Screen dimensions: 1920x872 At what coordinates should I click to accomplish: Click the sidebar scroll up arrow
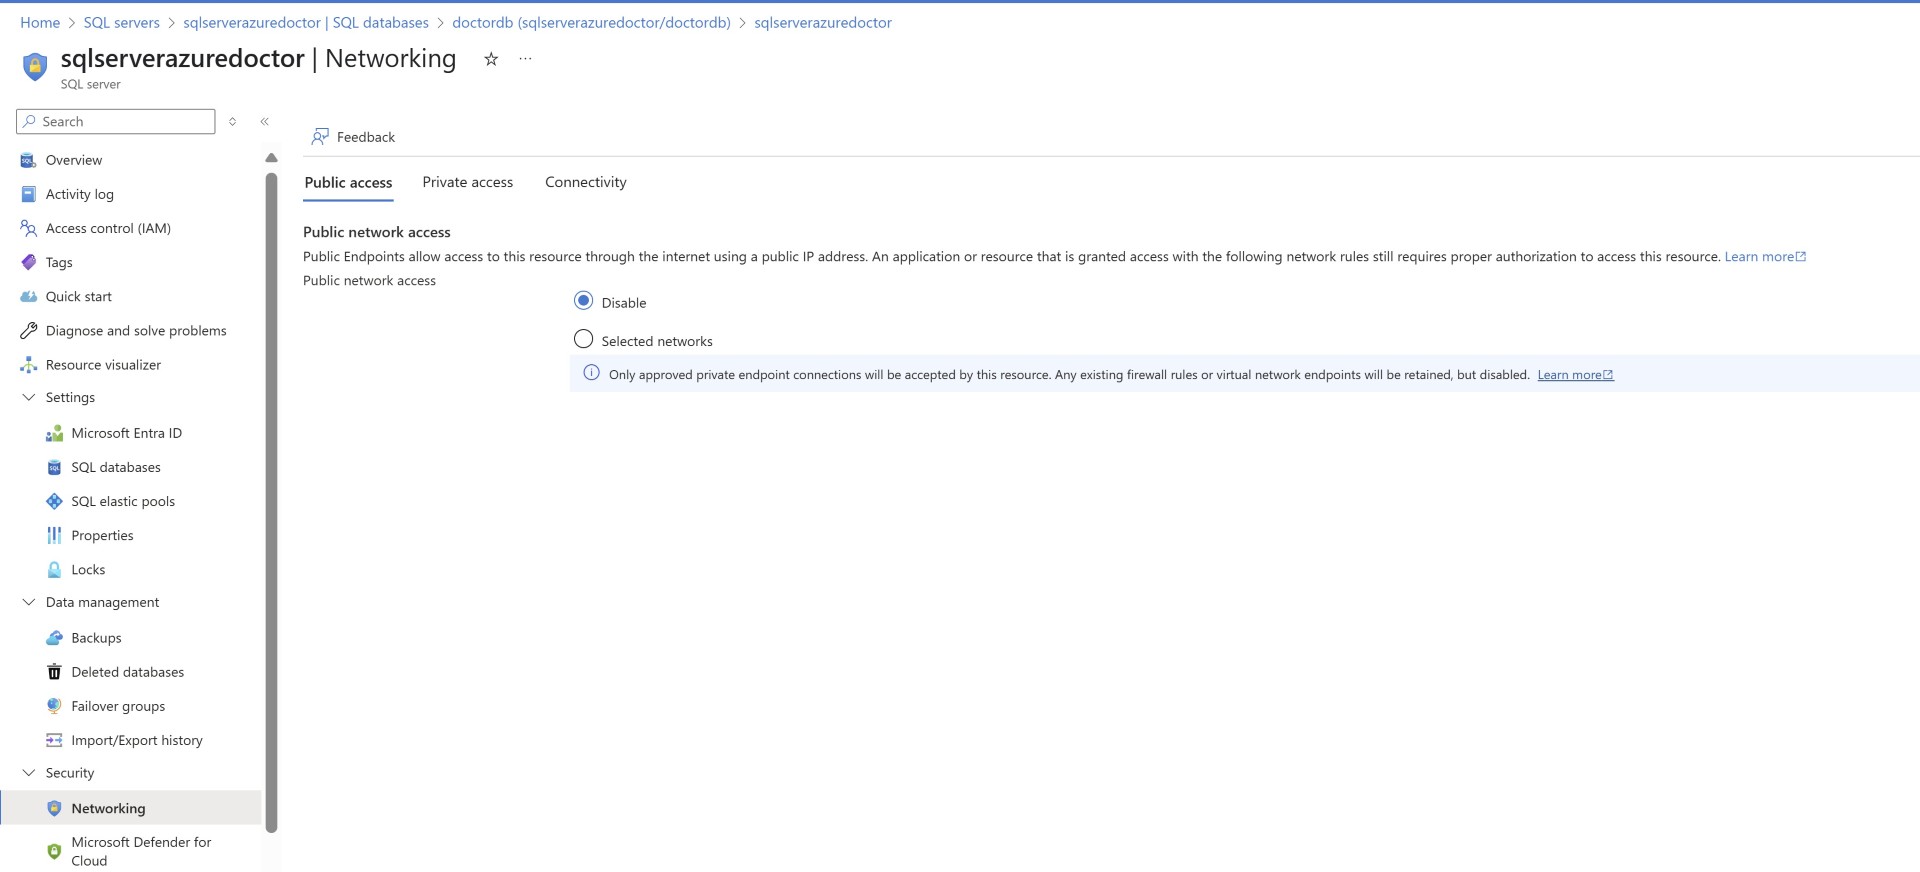pos(271,158)
